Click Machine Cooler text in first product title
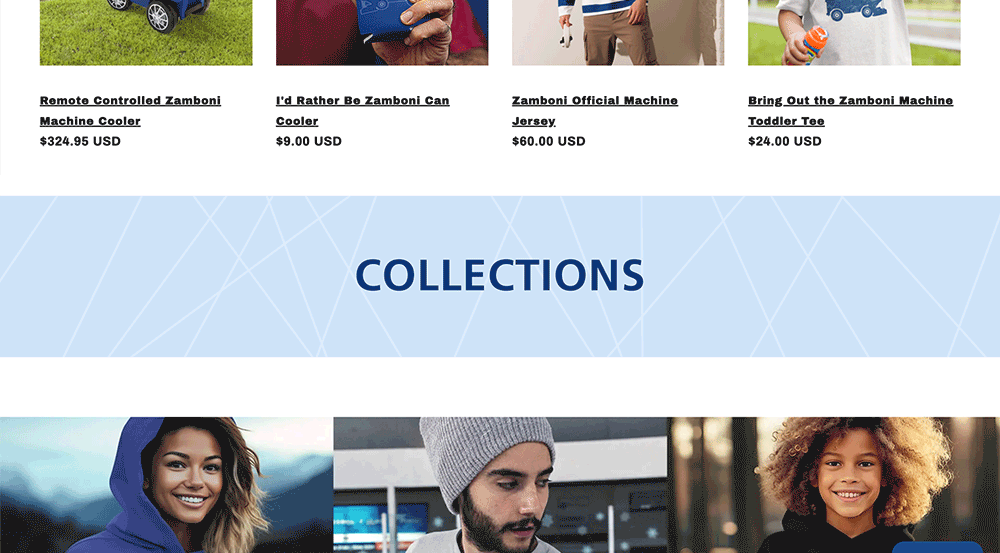The image size is (1000, 553). [x=90, y=121]
